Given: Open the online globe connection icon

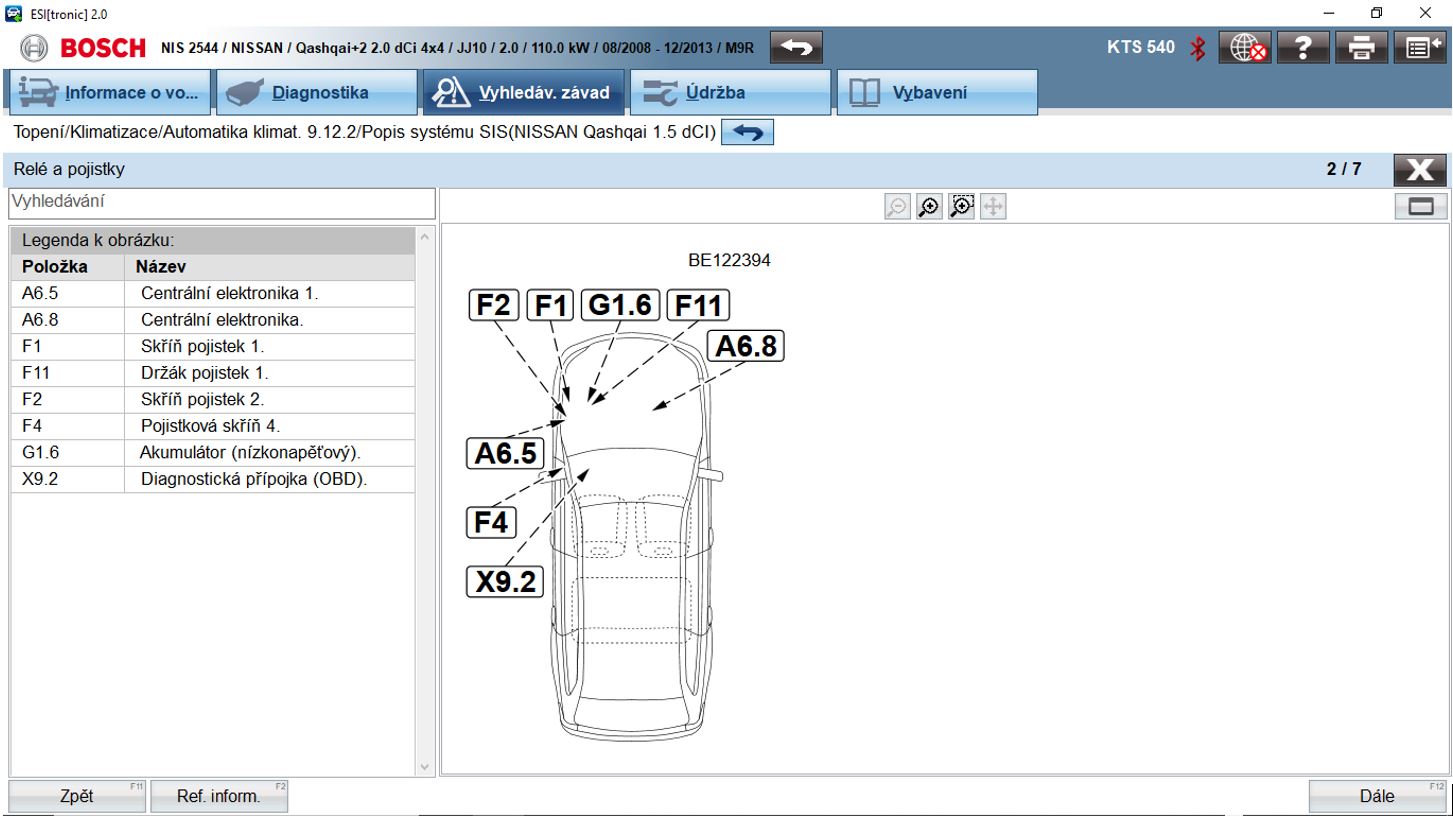Looking at the screenshot, I should (1246, 48).
